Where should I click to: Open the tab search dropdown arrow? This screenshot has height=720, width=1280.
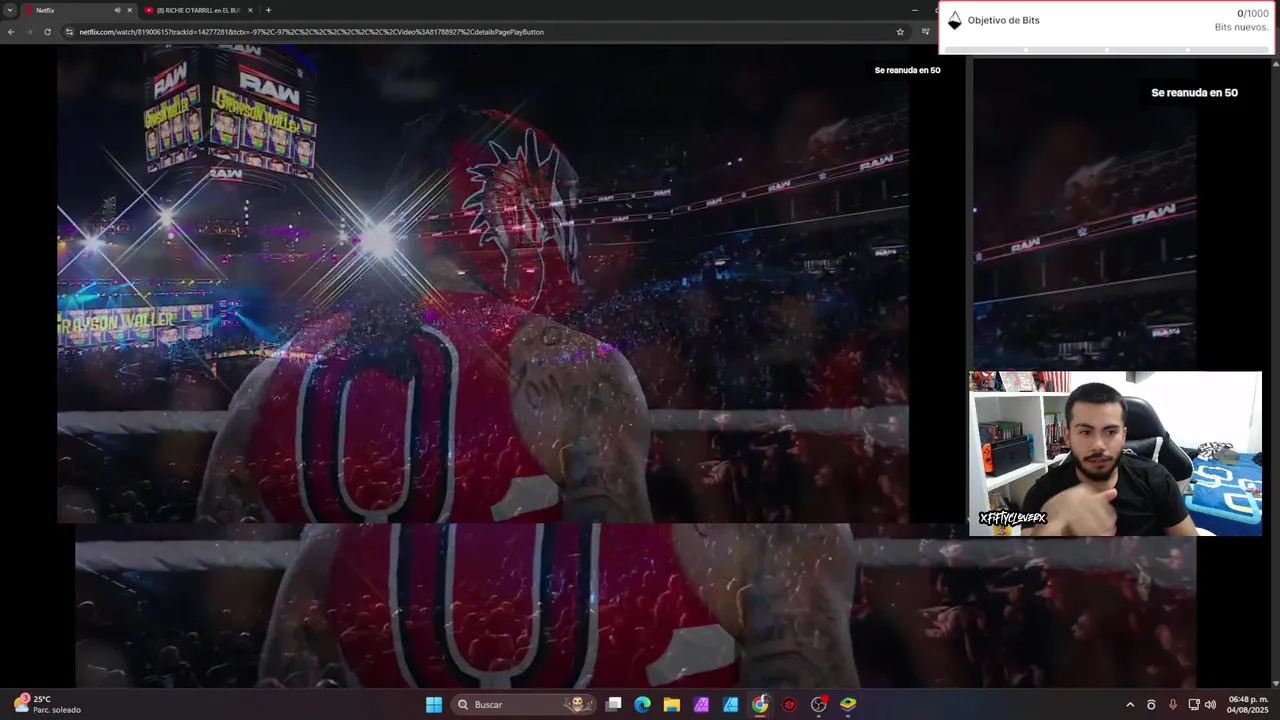[10, 10]
